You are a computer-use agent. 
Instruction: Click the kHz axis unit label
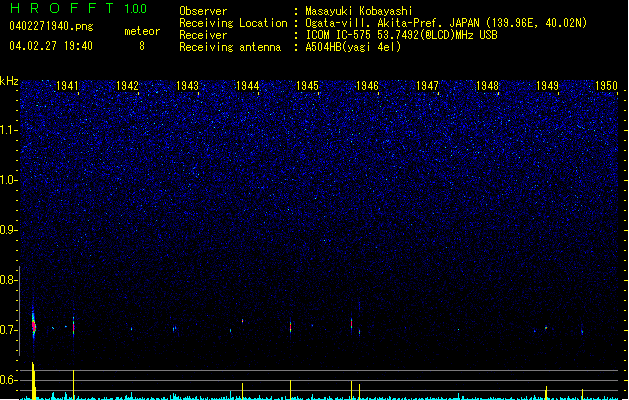tap(9, 81)
